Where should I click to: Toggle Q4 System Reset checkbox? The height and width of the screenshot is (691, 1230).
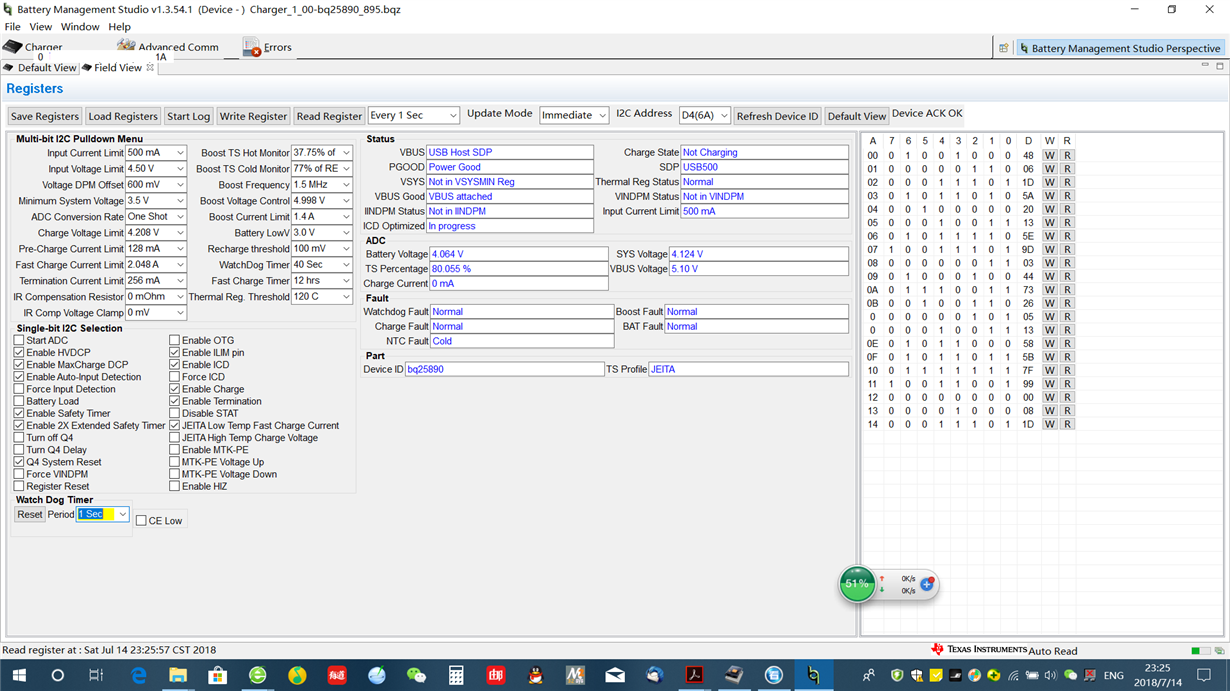[x=19, y=462]
